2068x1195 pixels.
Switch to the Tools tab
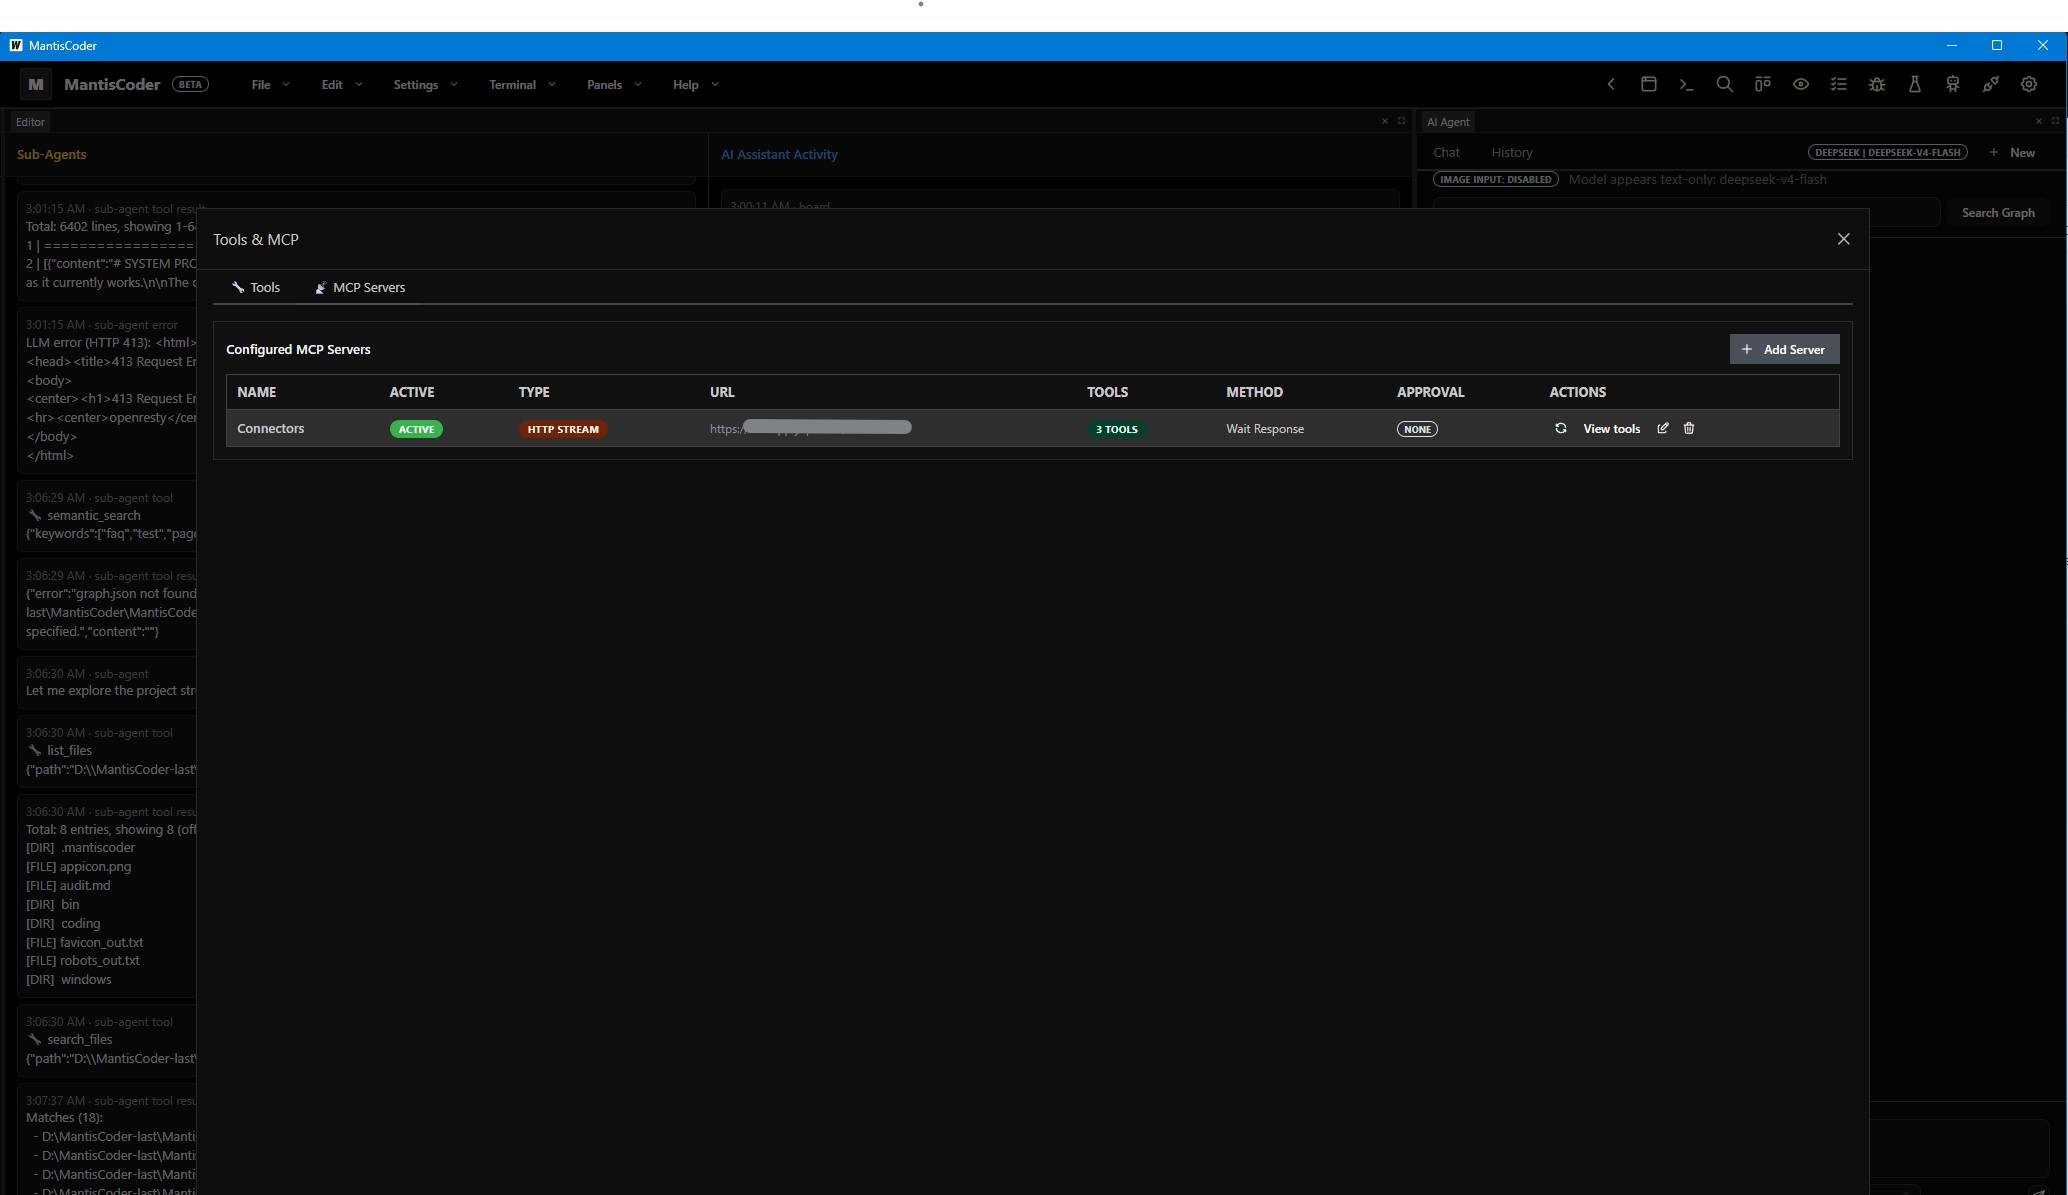(256, 288)
